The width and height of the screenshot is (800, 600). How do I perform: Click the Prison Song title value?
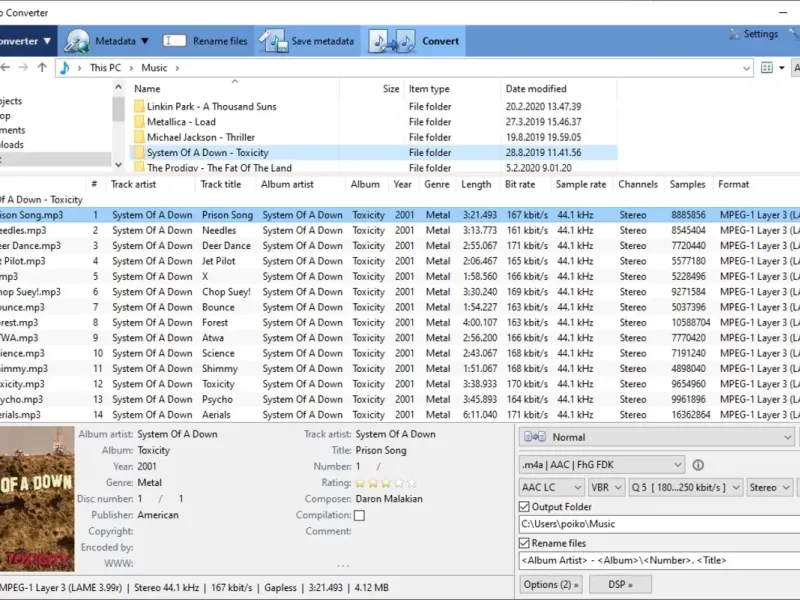coord(381,450)
